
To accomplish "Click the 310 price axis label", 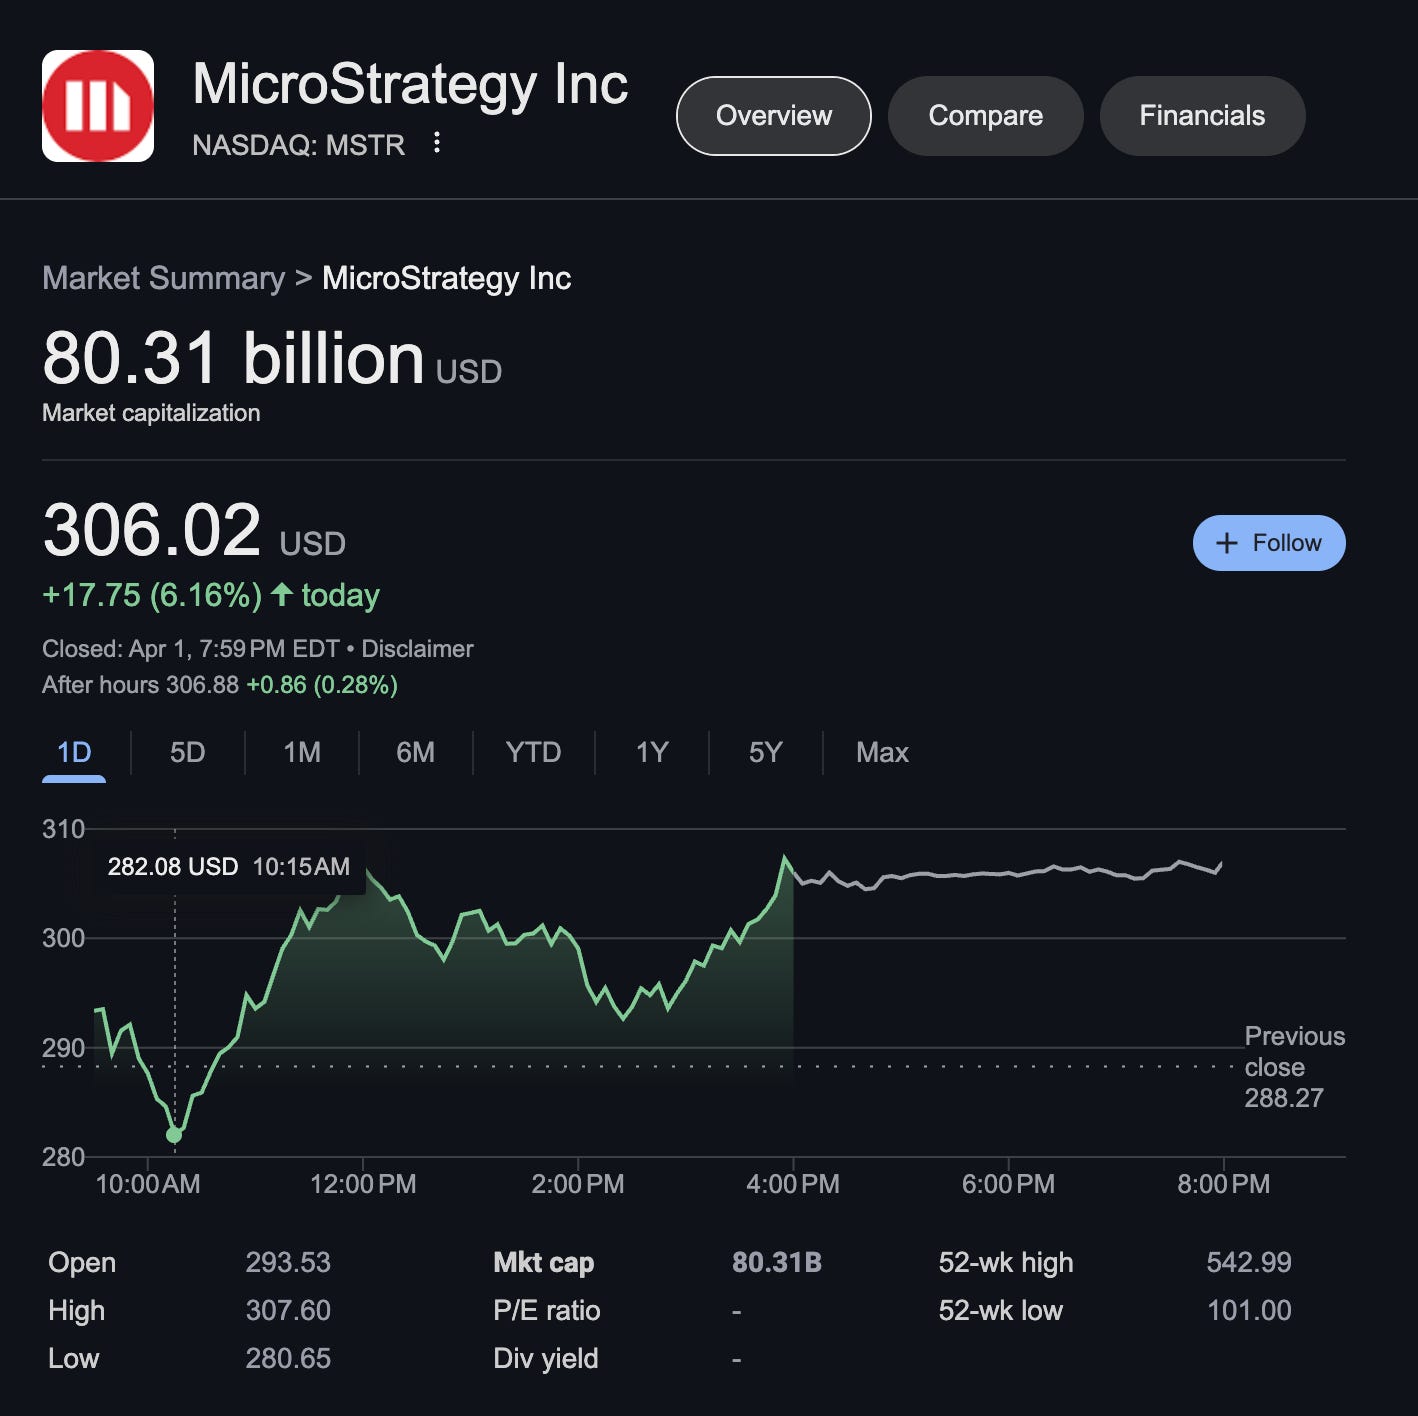I will pyautogui.click(x=63, y=829).
